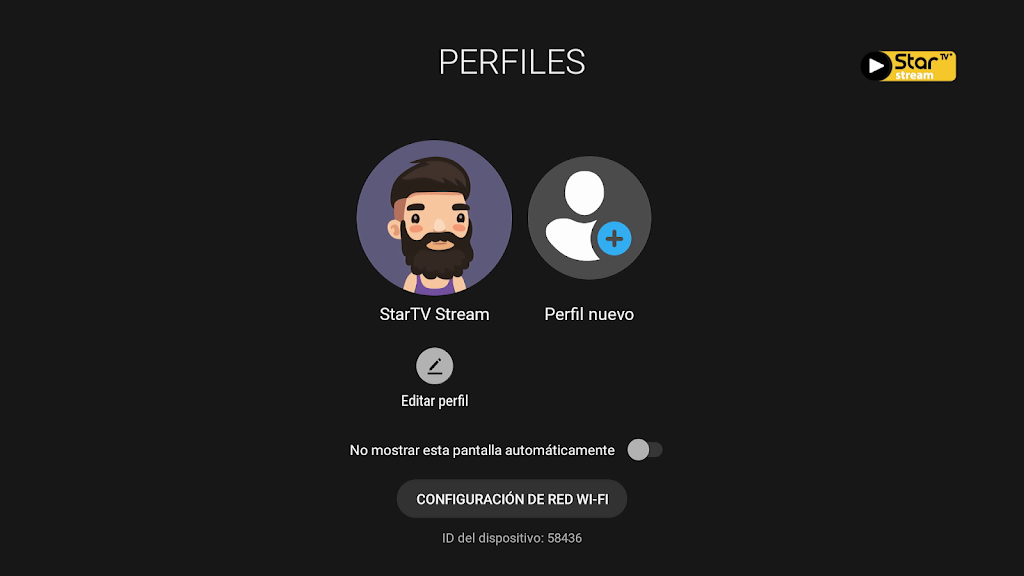Click the pencil edit icon
The image size is (1024, 576).
click(x=434, y=366)
